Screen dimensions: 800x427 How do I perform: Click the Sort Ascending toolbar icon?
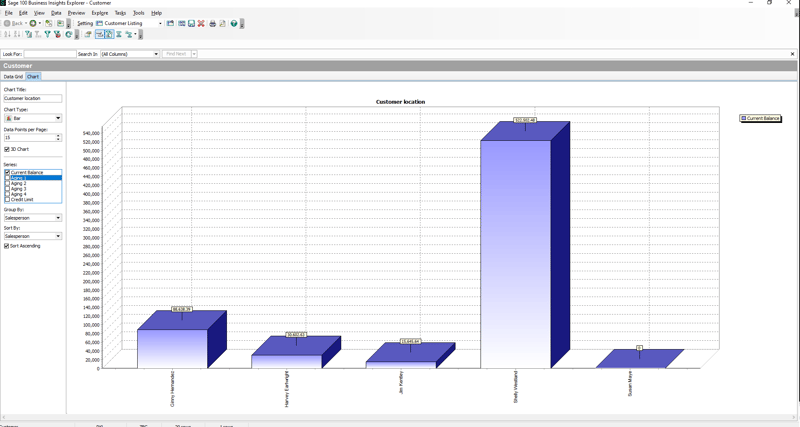[x=8, y=34]
